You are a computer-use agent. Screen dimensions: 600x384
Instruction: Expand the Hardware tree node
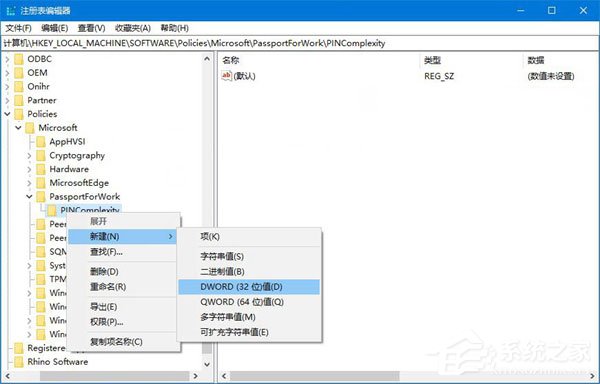(x=29, y=169)
